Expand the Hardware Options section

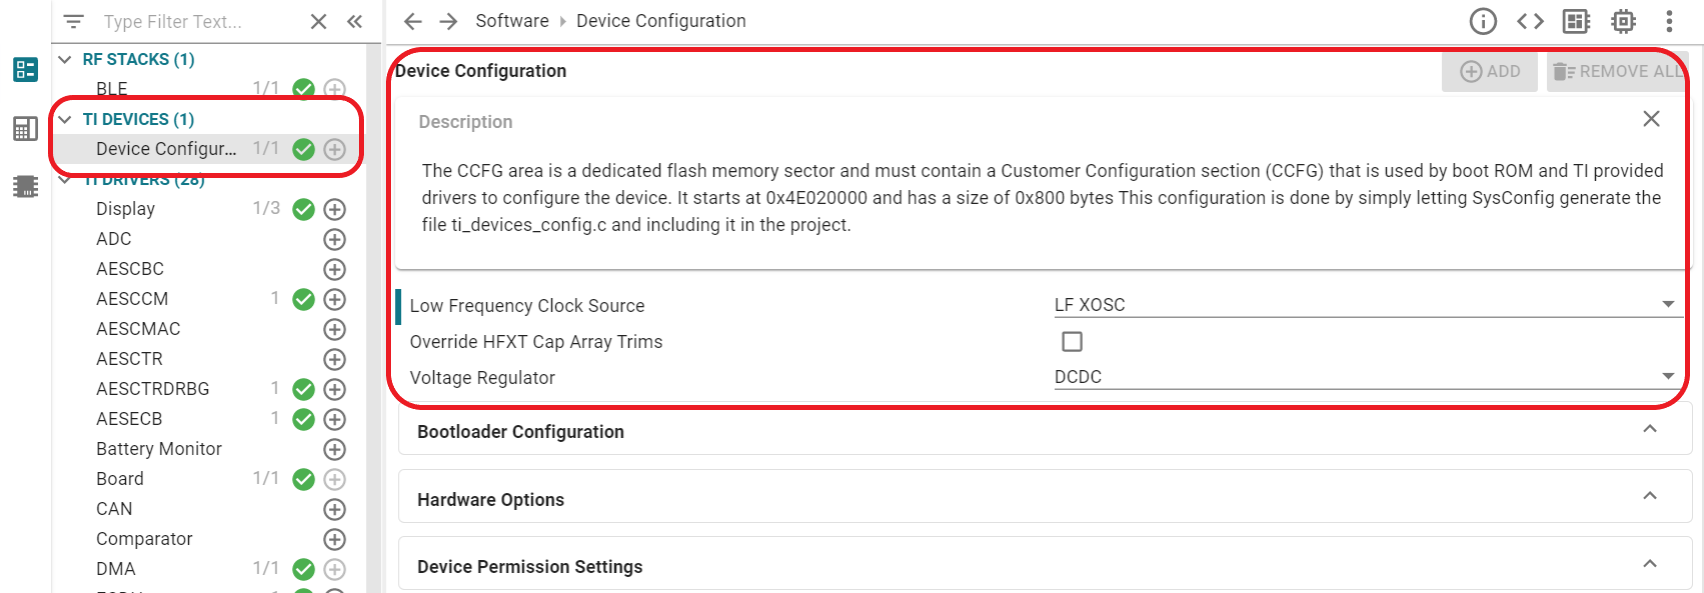[x=1650, y=495]
